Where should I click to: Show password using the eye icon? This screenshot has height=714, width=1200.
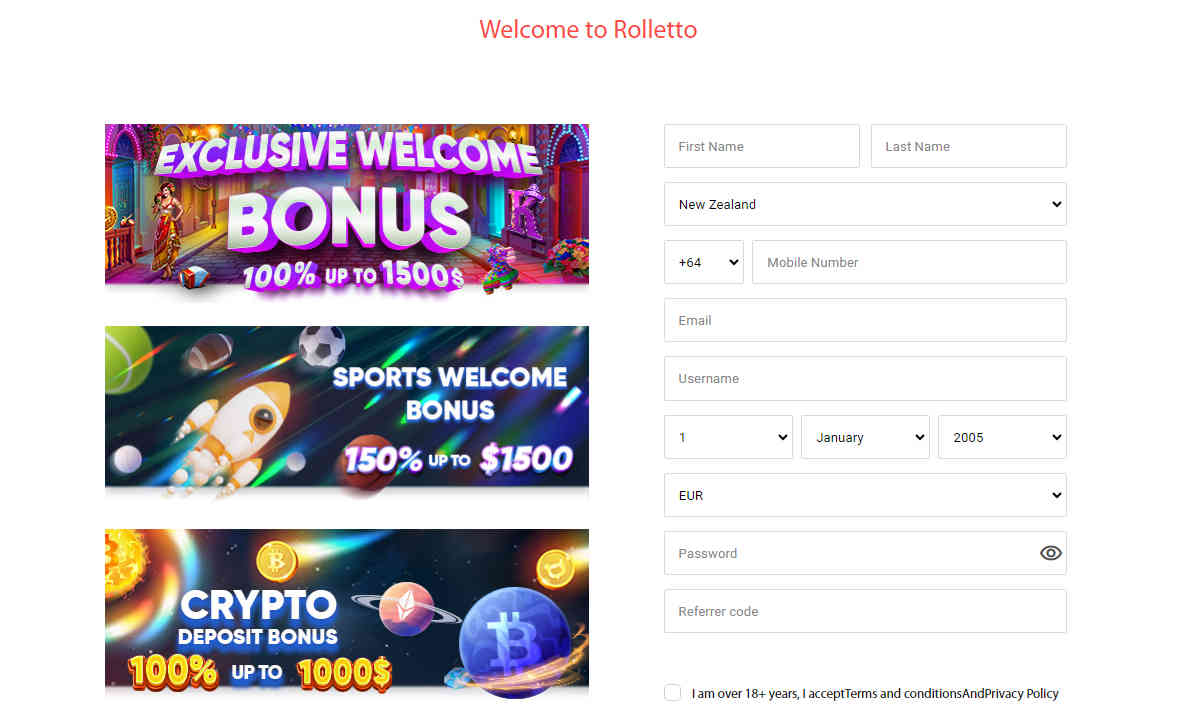click(1050, 553)
